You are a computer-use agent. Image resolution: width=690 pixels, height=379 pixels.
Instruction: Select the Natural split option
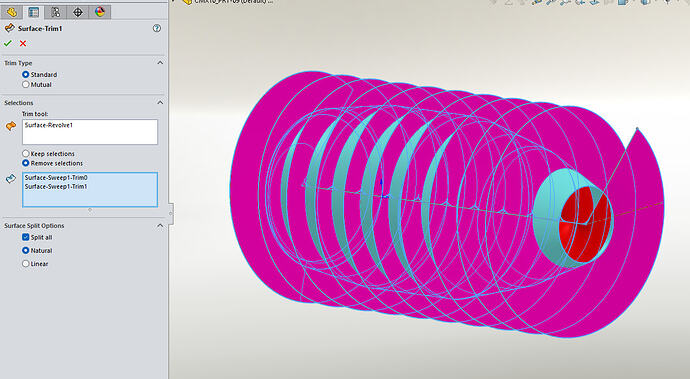tap(26, 250)
